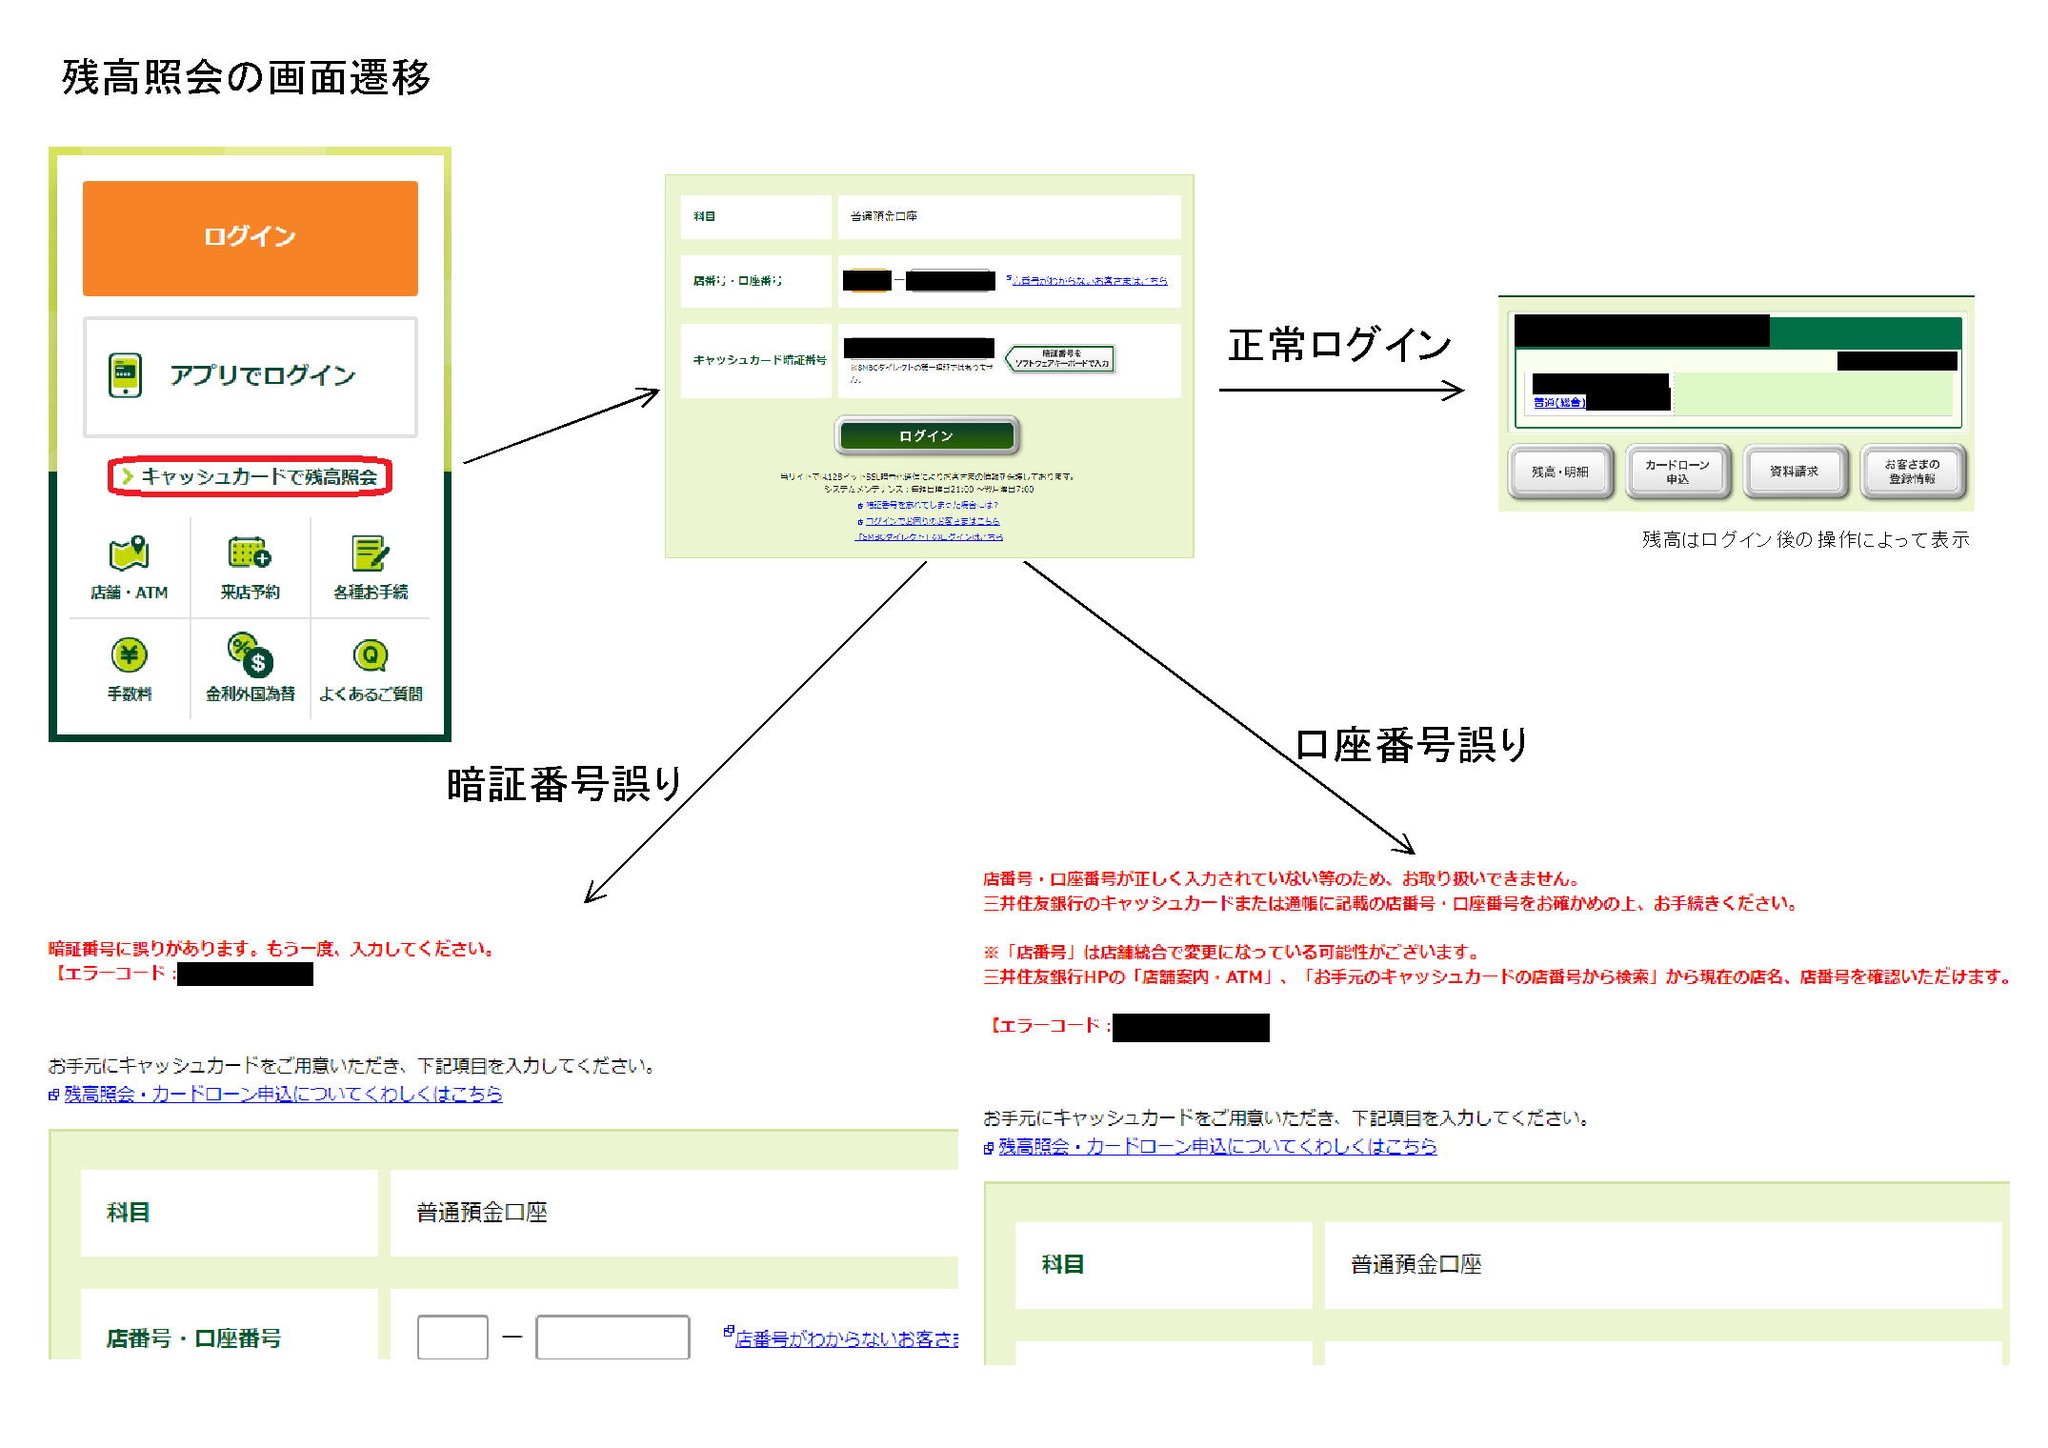Select the 暗証番号に誤りがあります error text
This screenshot has width=2048, height=1448.
point(271,949)
